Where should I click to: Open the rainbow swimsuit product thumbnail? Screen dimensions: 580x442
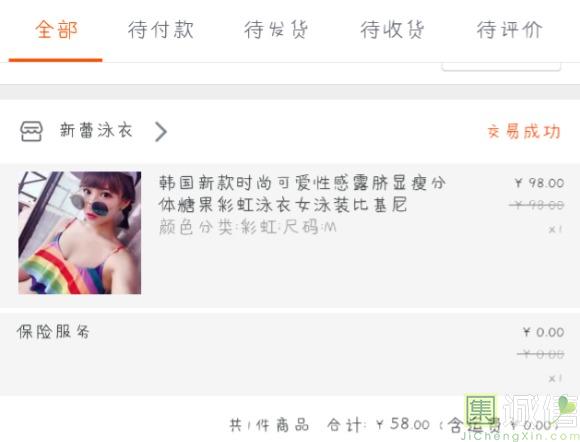coord(80,233)
